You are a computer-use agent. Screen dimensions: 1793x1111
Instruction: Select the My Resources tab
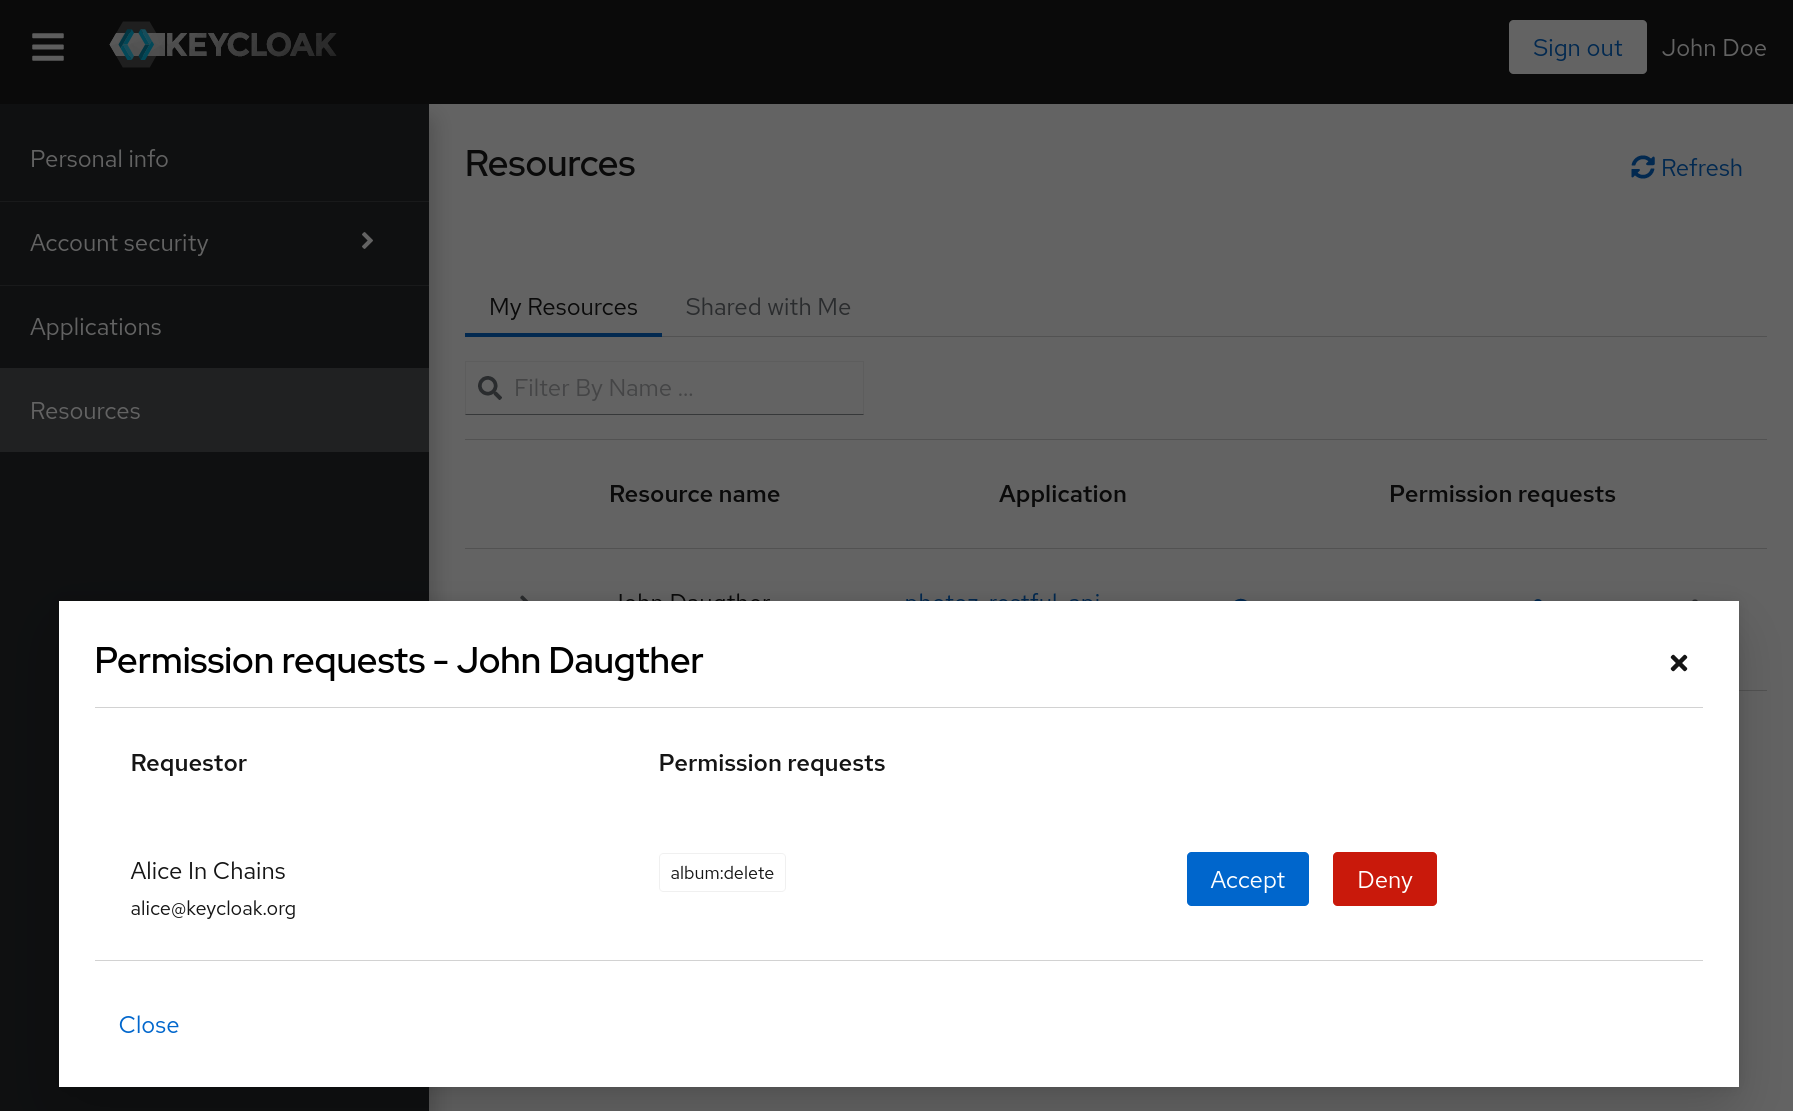562,307
